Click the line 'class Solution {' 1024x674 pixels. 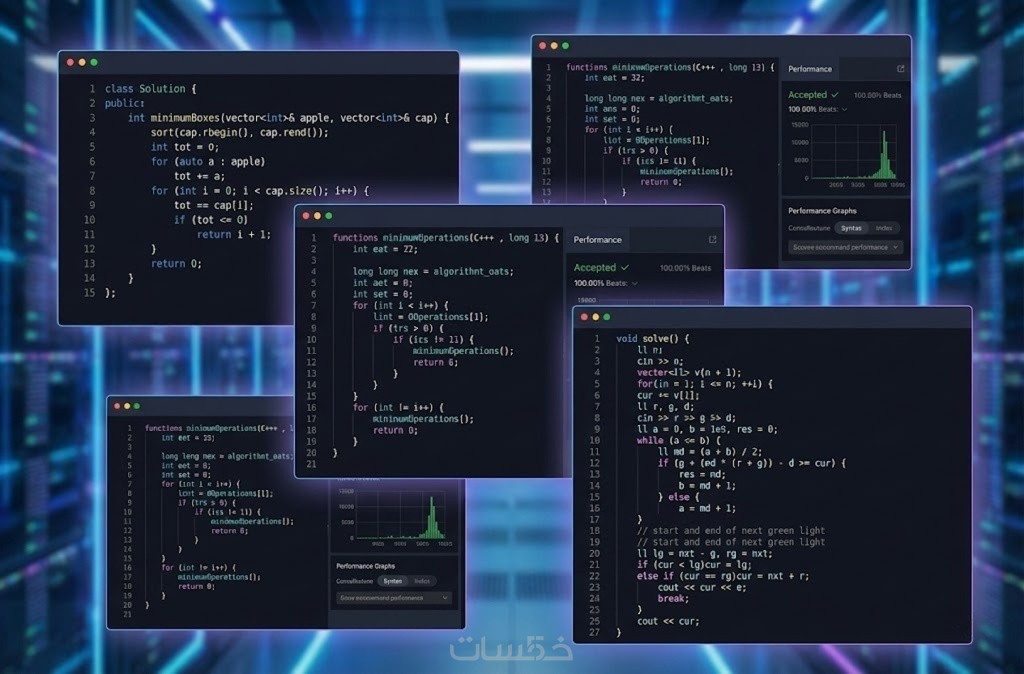150,88
